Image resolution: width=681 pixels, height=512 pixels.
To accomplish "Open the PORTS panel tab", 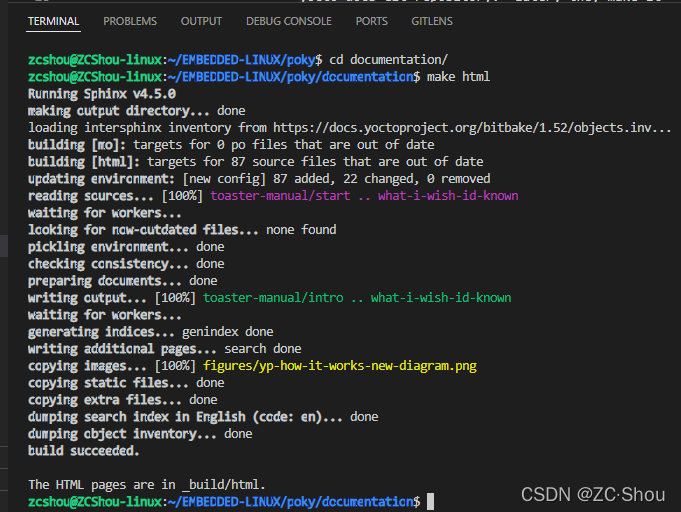I will 371,21.
